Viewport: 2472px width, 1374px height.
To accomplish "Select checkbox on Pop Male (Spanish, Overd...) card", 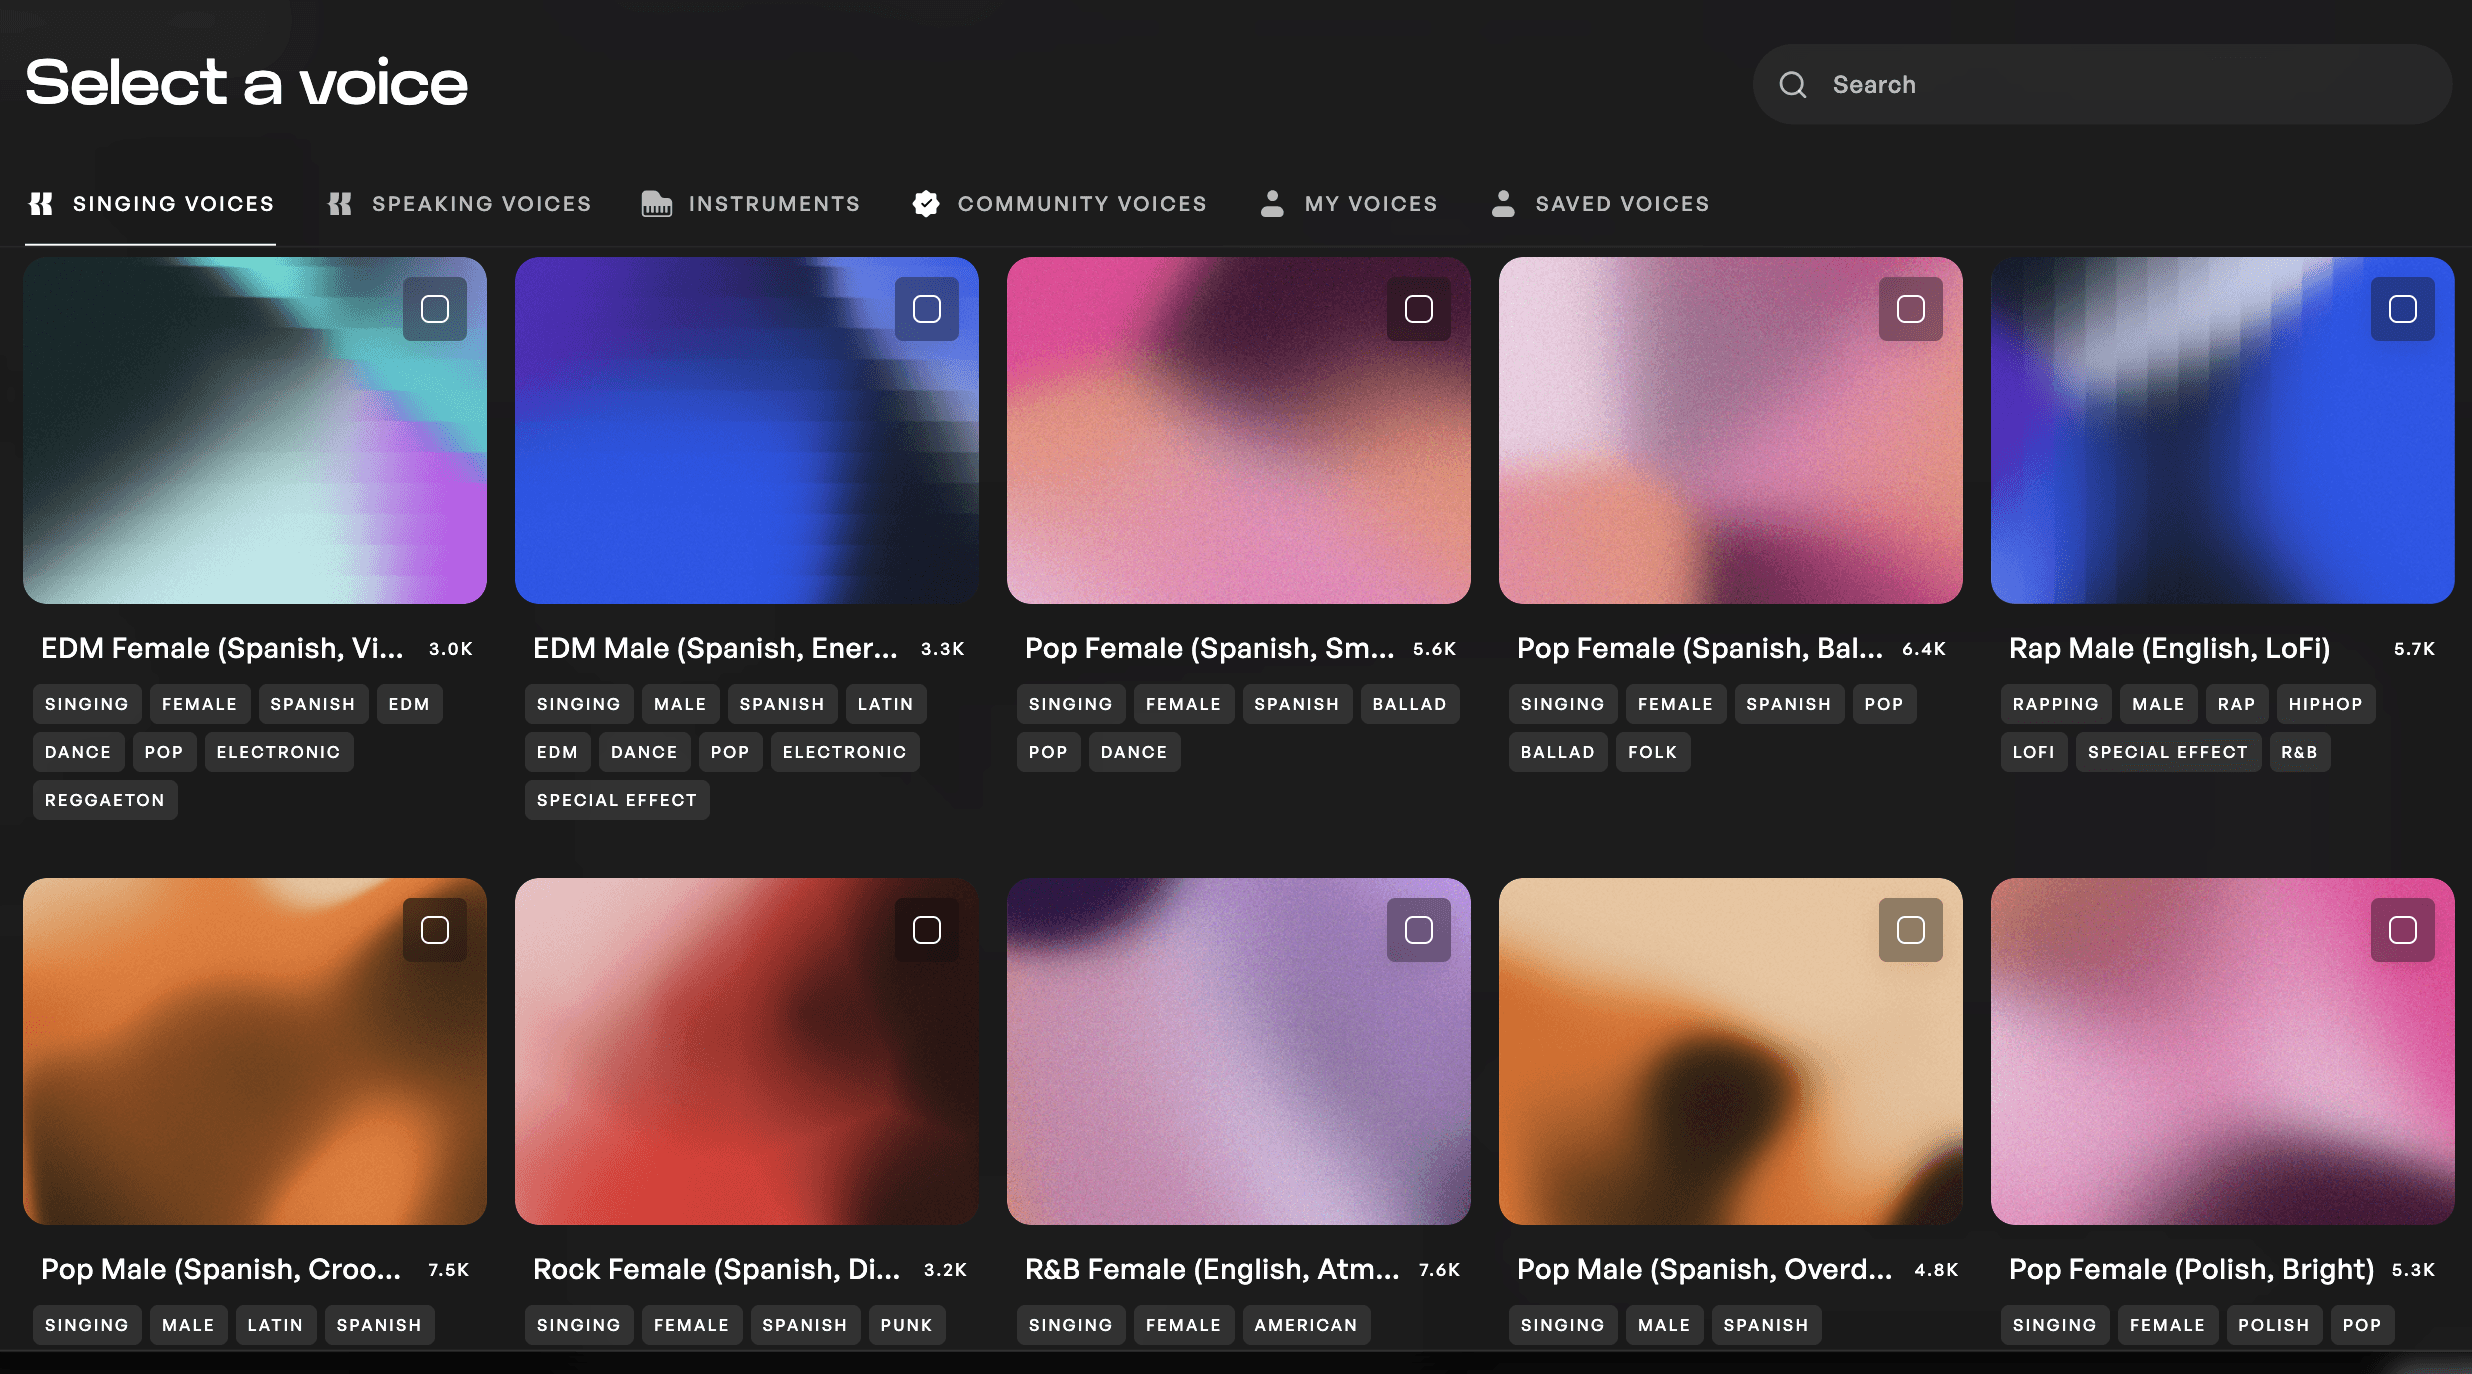I will [1911, 930].
